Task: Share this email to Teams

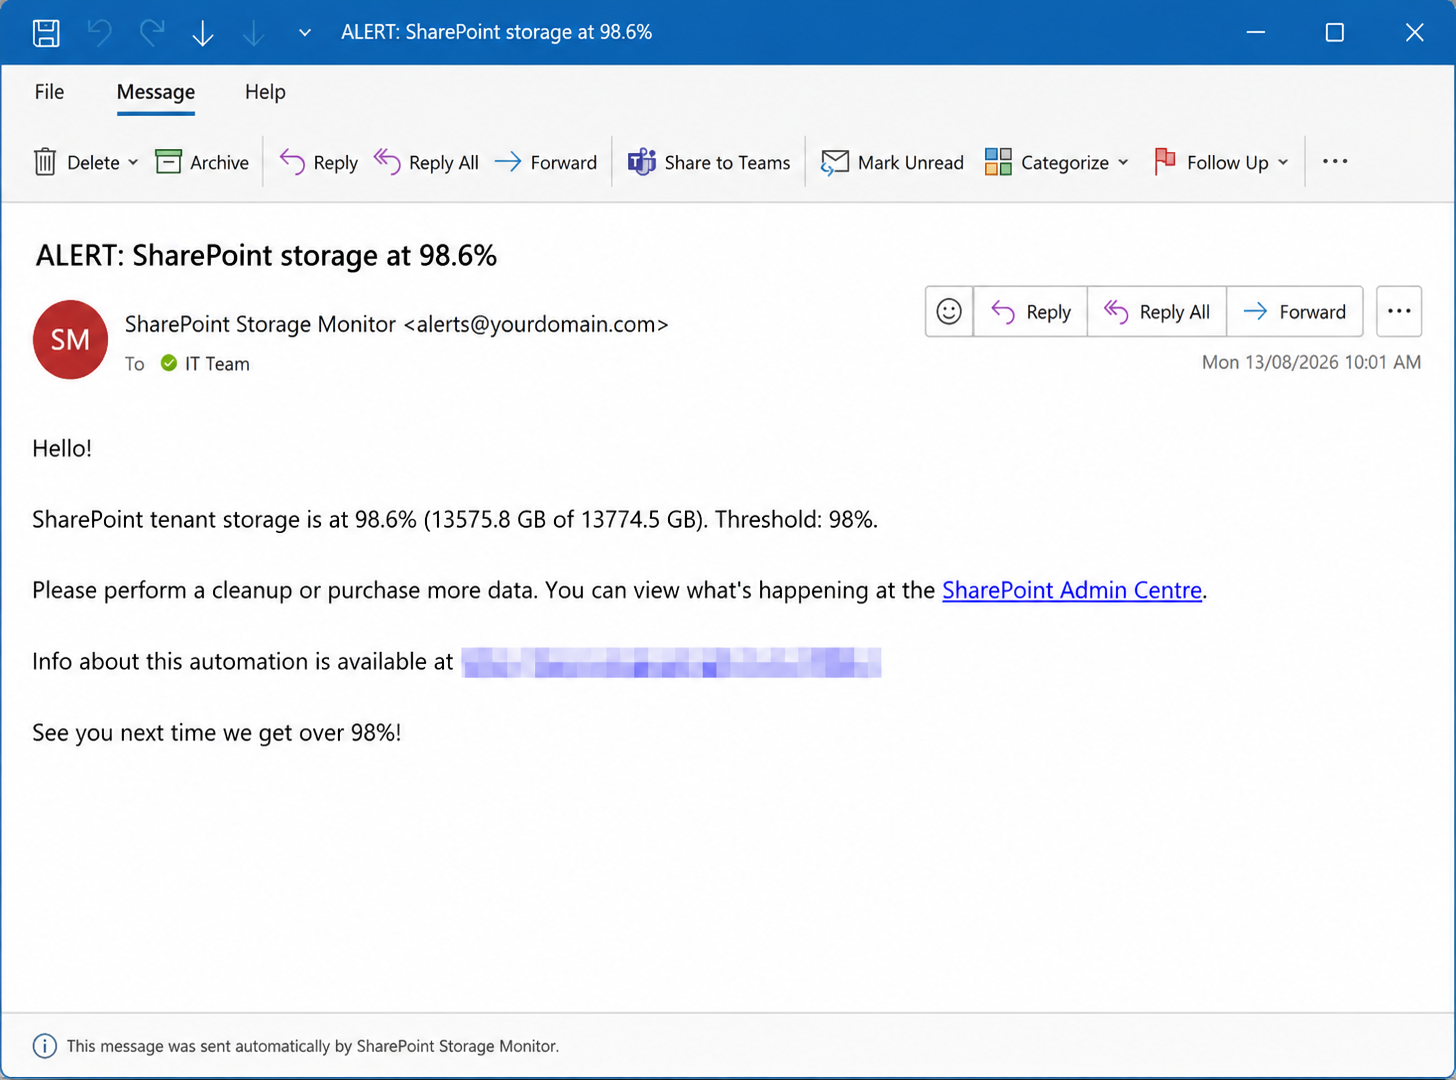Action: click(709, 162)
